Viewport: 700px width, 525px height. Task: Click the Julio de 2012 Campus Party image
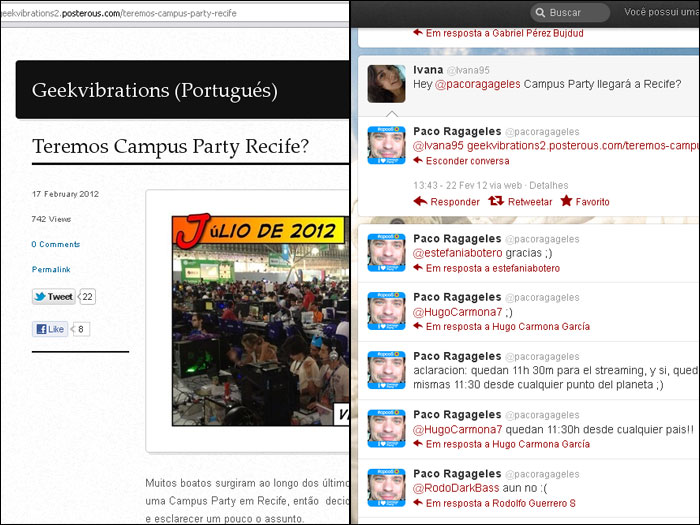point(260,320)
